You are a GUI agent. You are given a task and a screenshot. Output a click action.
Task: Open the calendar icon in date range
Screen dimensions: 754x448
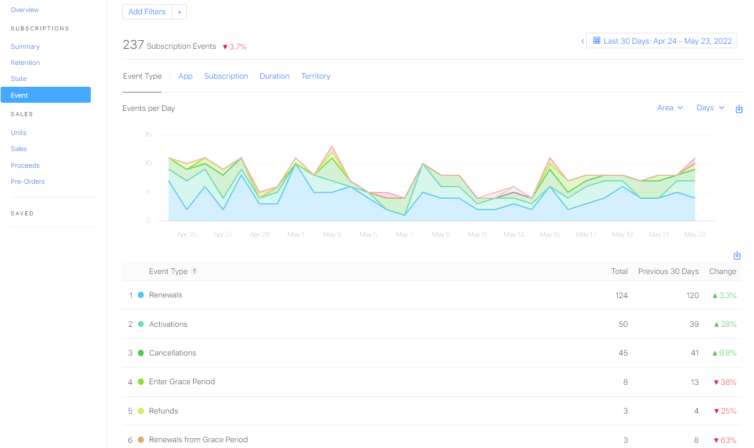point(596,41)
